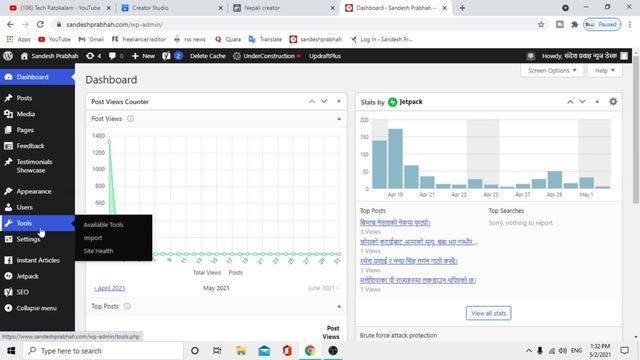The height and width of the screenshot is (360, 640).
Task: Open Jetpack Stats settings gear
Action: point(613,101)
